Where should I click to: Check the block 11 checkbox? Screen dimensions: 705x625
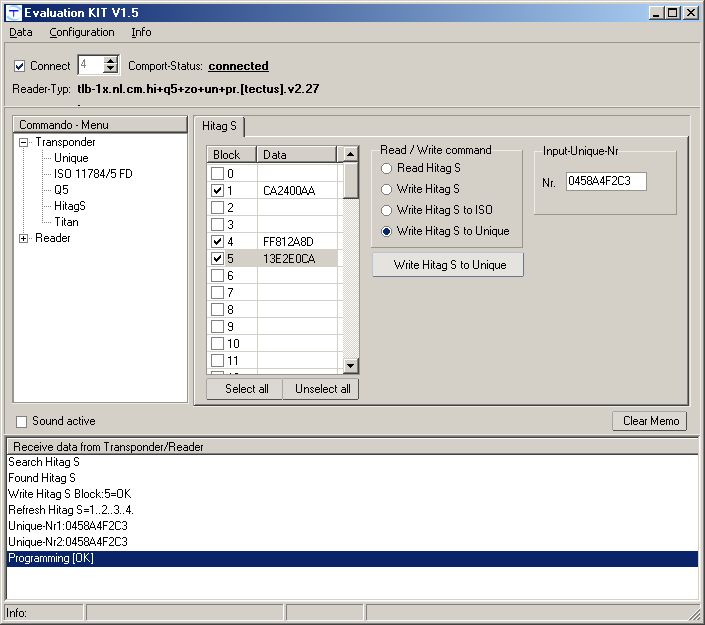click(x=217, y=361)
